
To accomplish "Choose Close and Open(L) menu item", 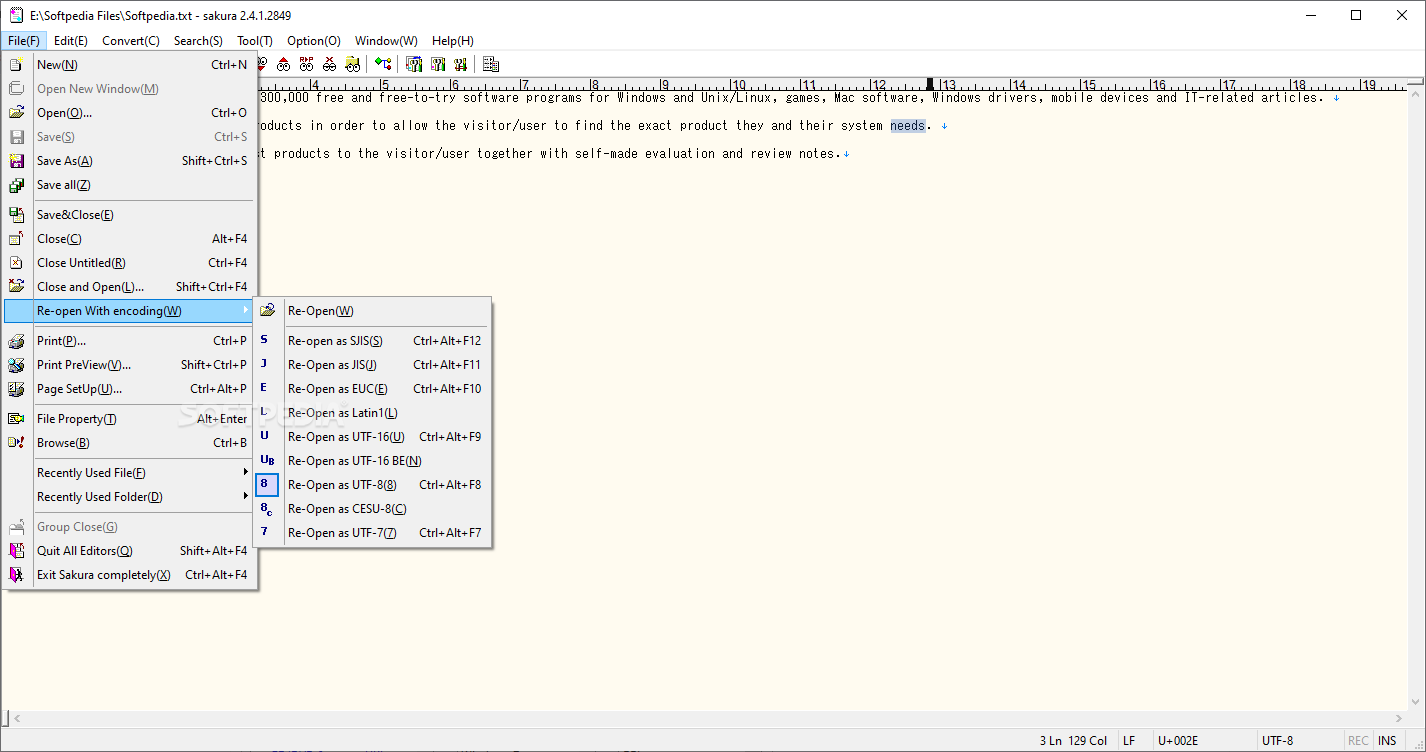I will 129,287.
